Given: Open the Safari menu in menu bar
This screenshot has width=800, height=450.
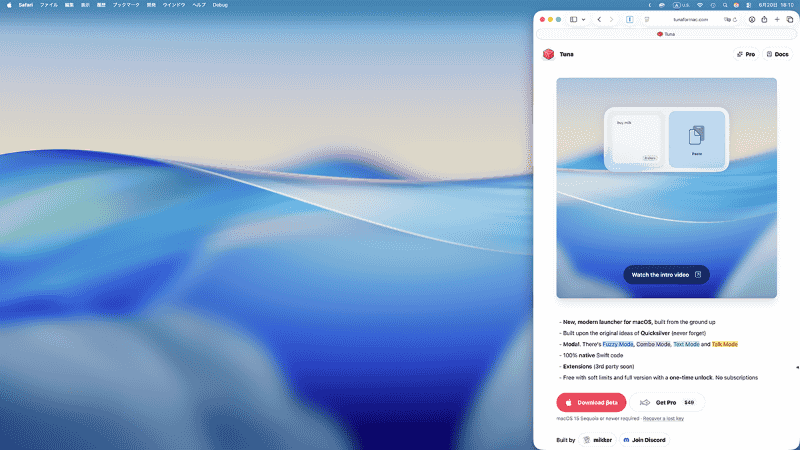Looking at the screenshot, I should pos(26,5).
